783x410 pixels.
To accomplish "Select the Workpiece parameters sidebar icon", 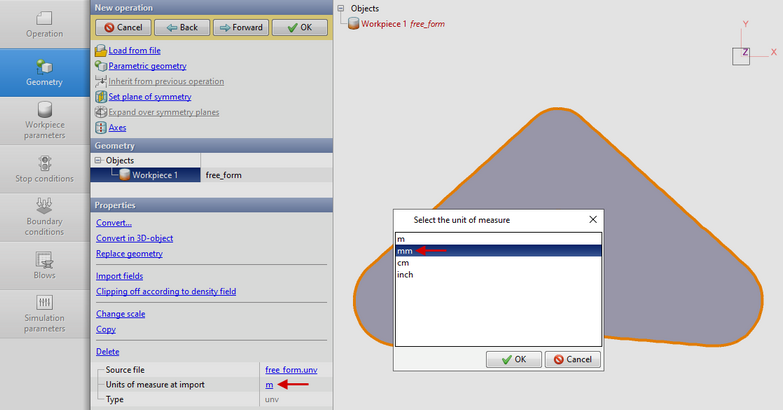I will coord(43,117).
